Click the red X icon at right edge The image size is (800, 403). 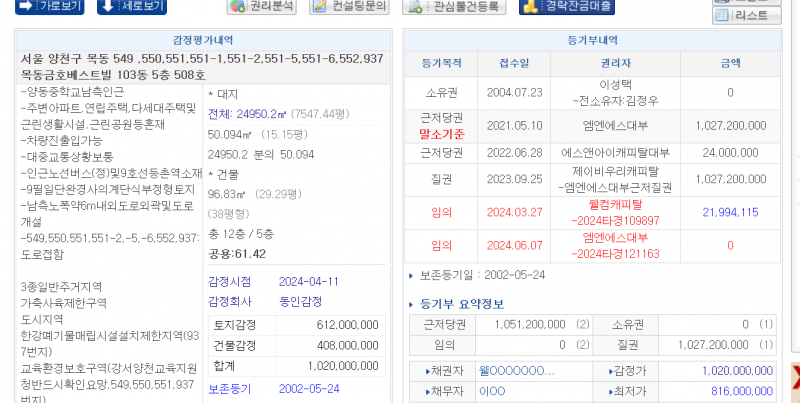(x=794, y=377)
